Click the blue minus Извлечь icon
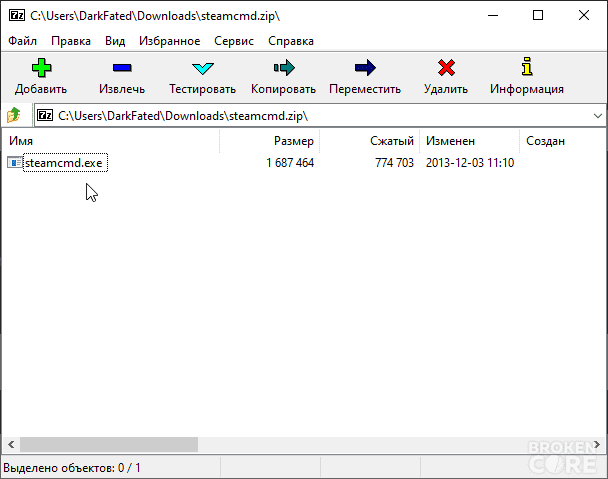Screen dimensions: 608x479 pos(122,68)
